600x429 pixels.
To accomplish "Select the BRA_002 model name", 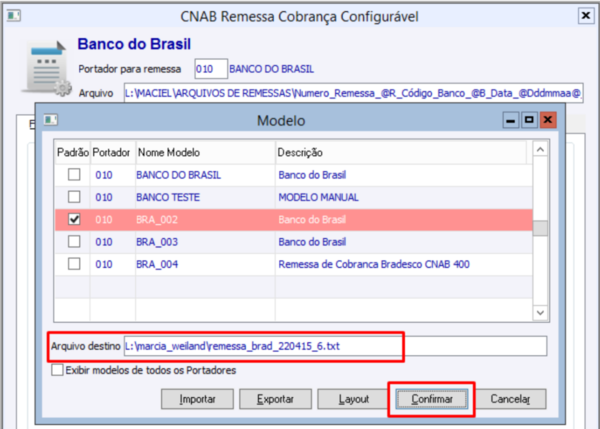I will pyautogui.click(x=157, y=220).
